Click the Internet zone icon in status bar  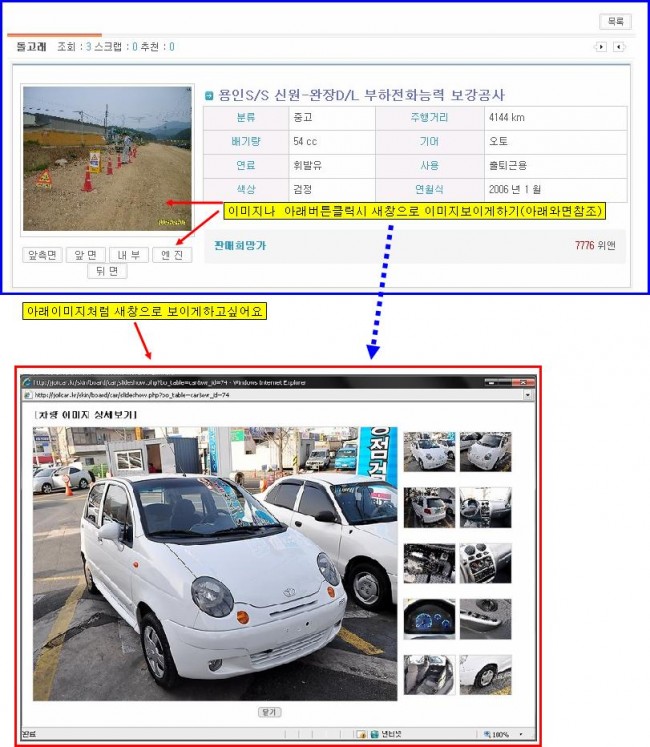[376, 734]
